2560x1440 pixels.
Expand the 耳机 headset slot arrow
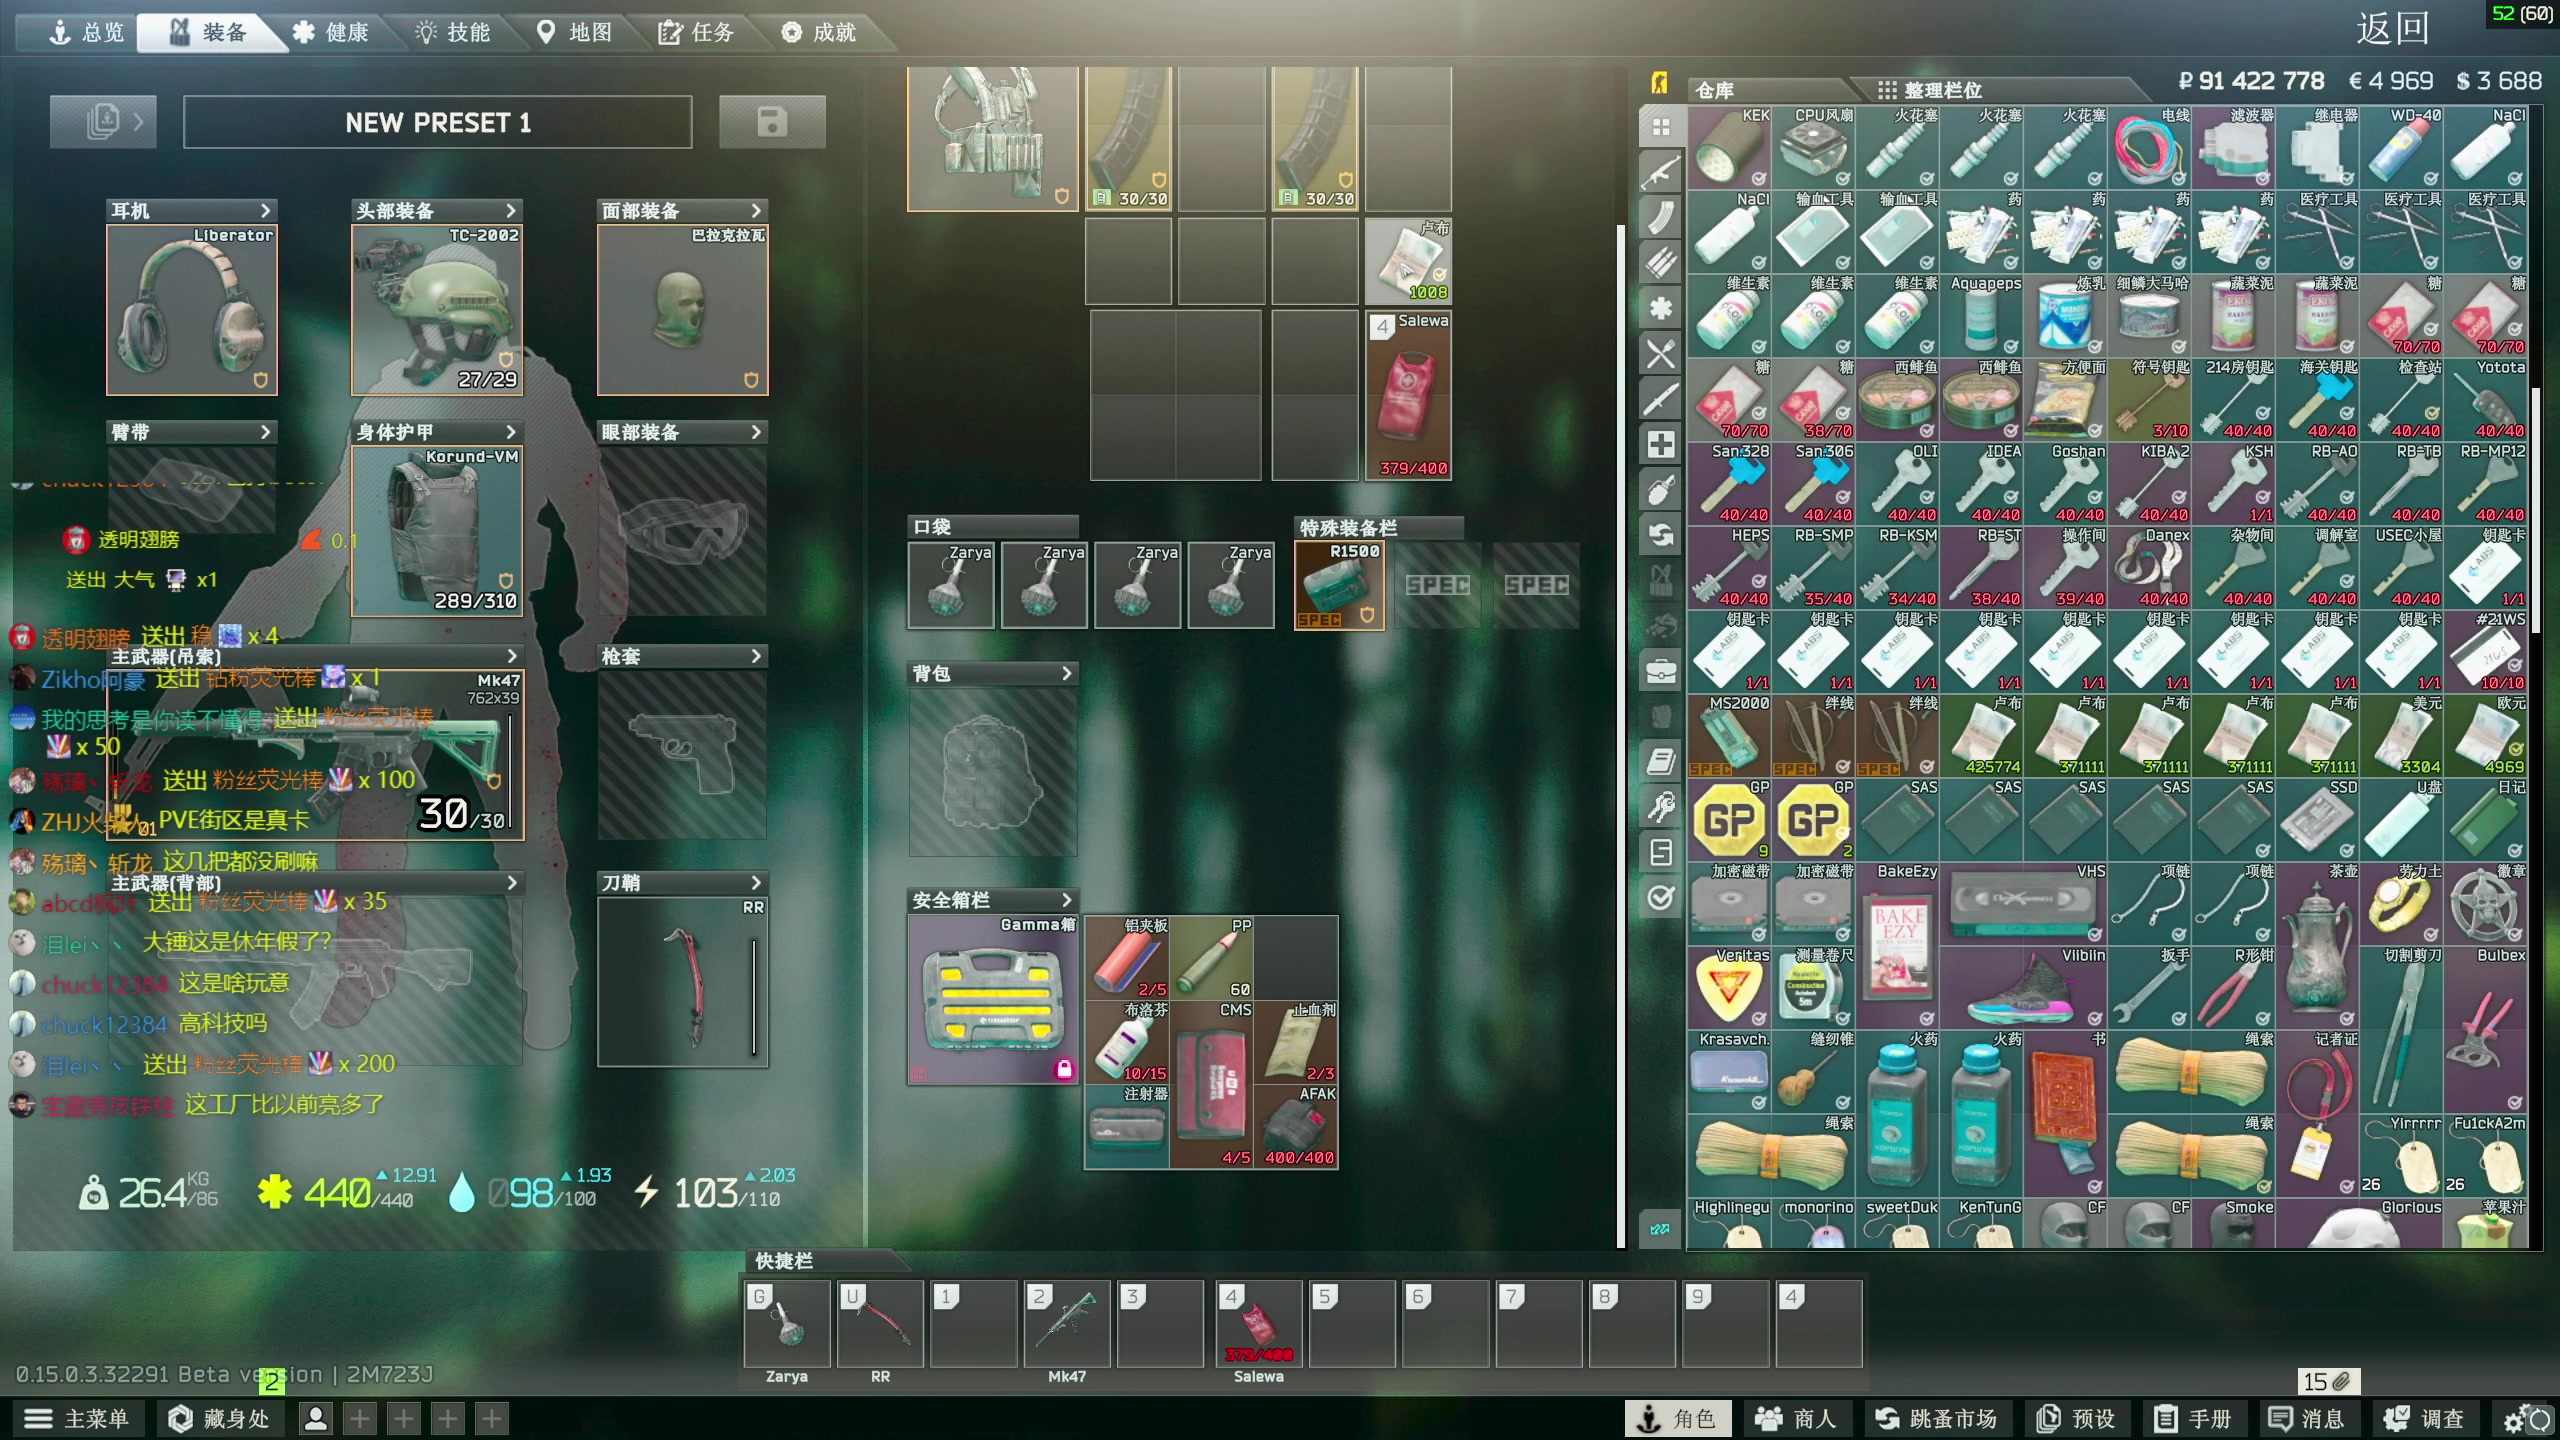pos(265,210)
